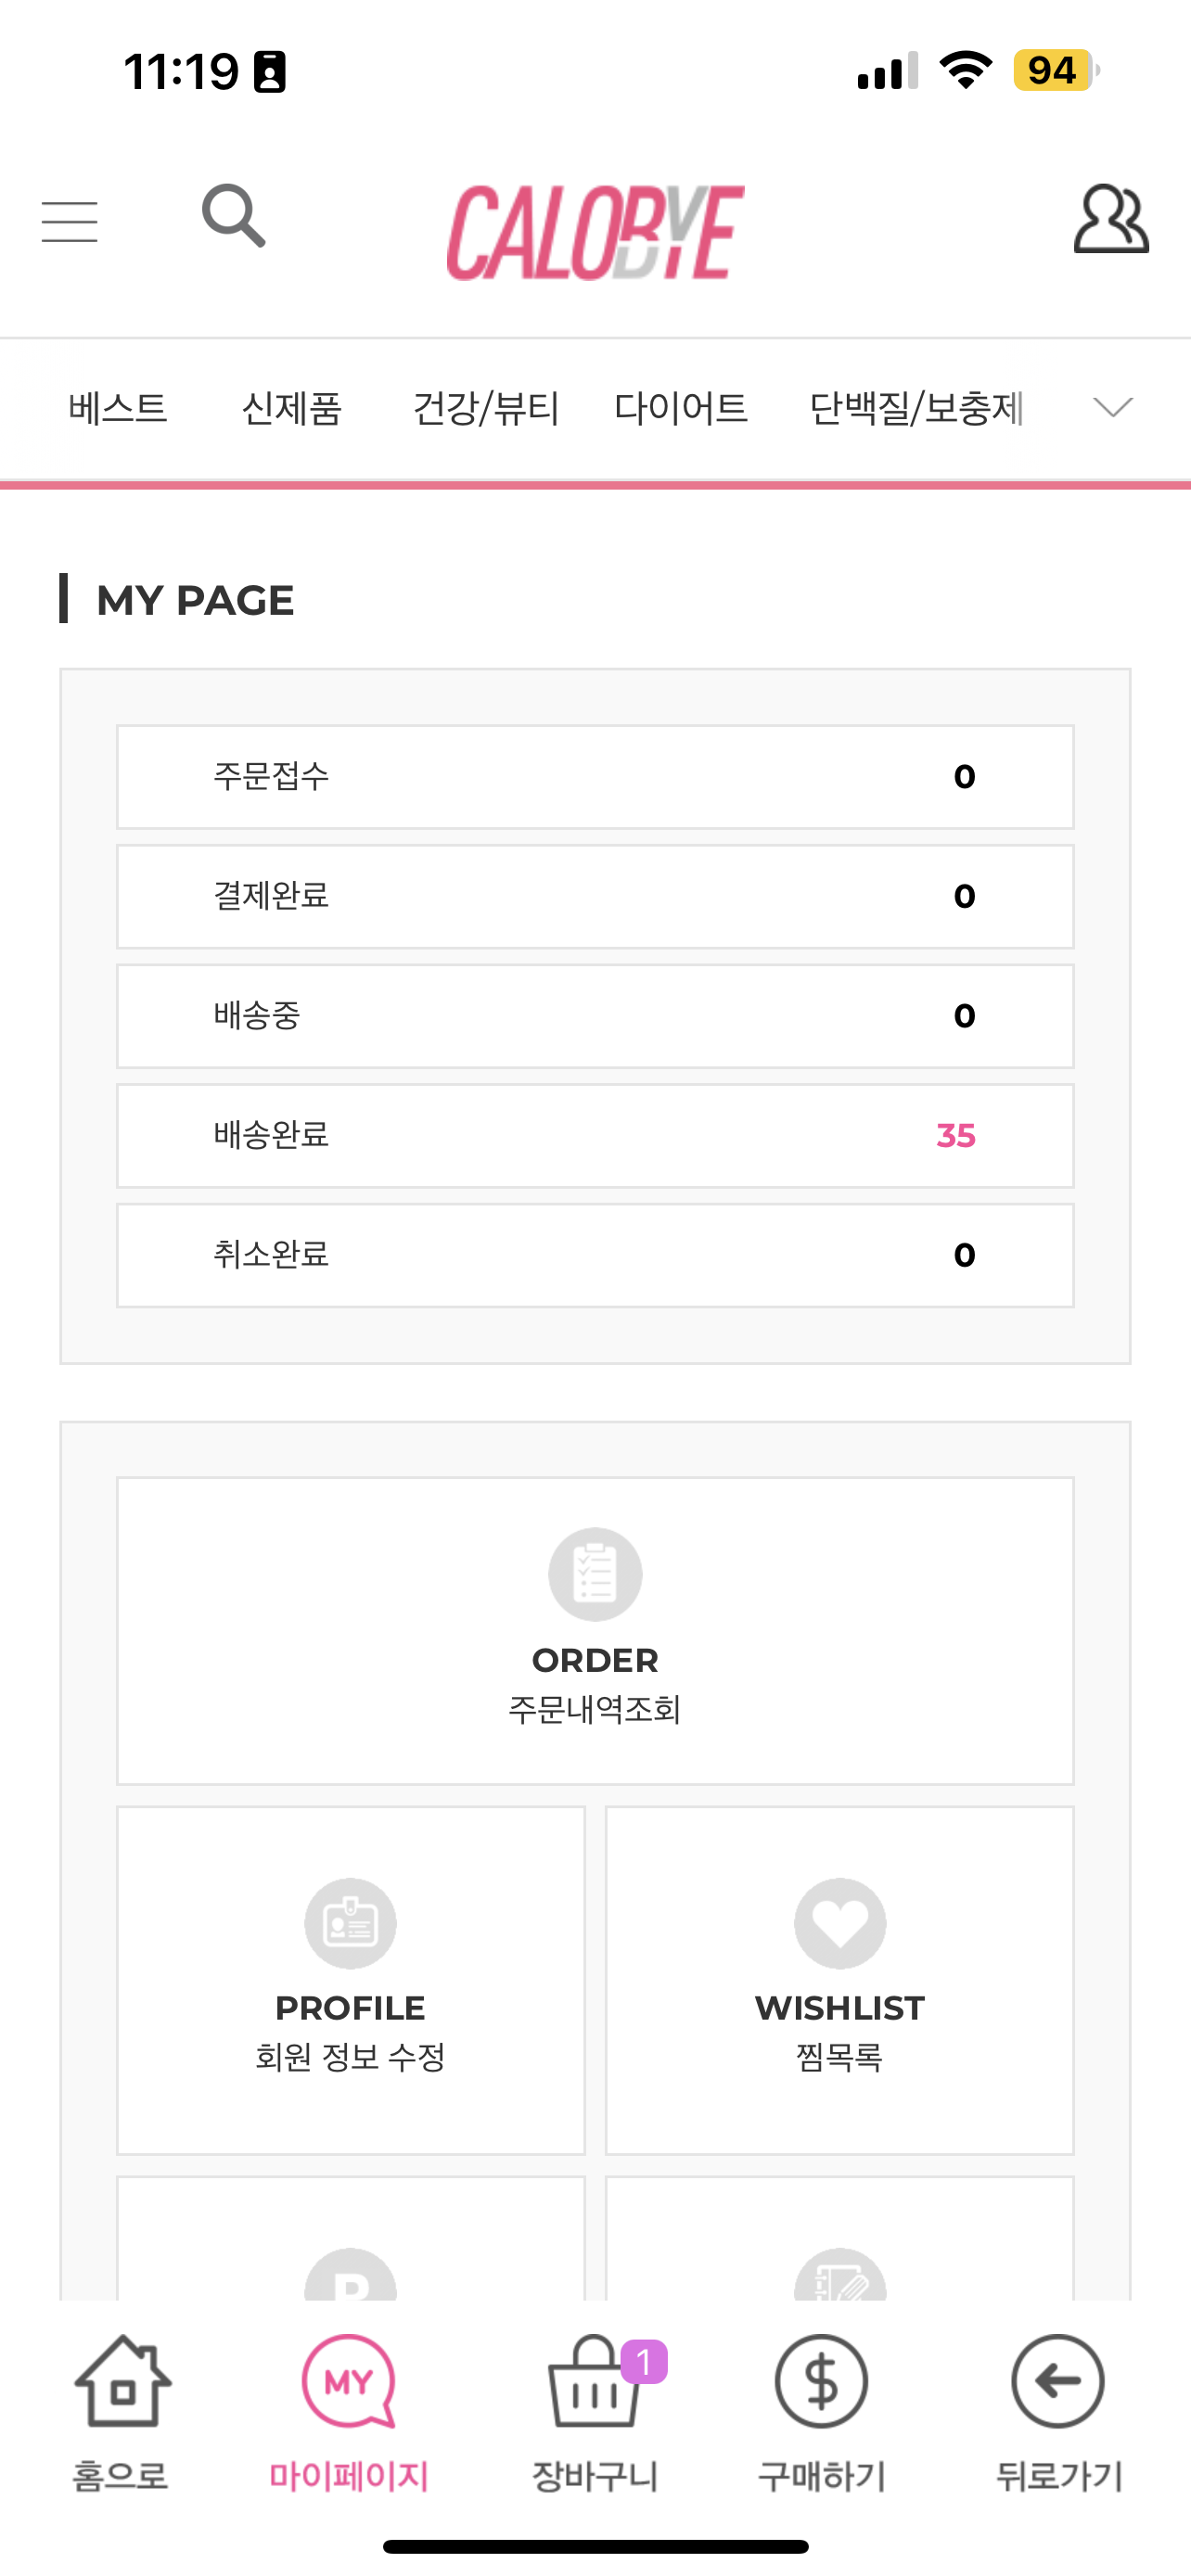Screen dimensions: 1191x2576
Task: Open the hamburger menu icon
Action: point(69,221)
